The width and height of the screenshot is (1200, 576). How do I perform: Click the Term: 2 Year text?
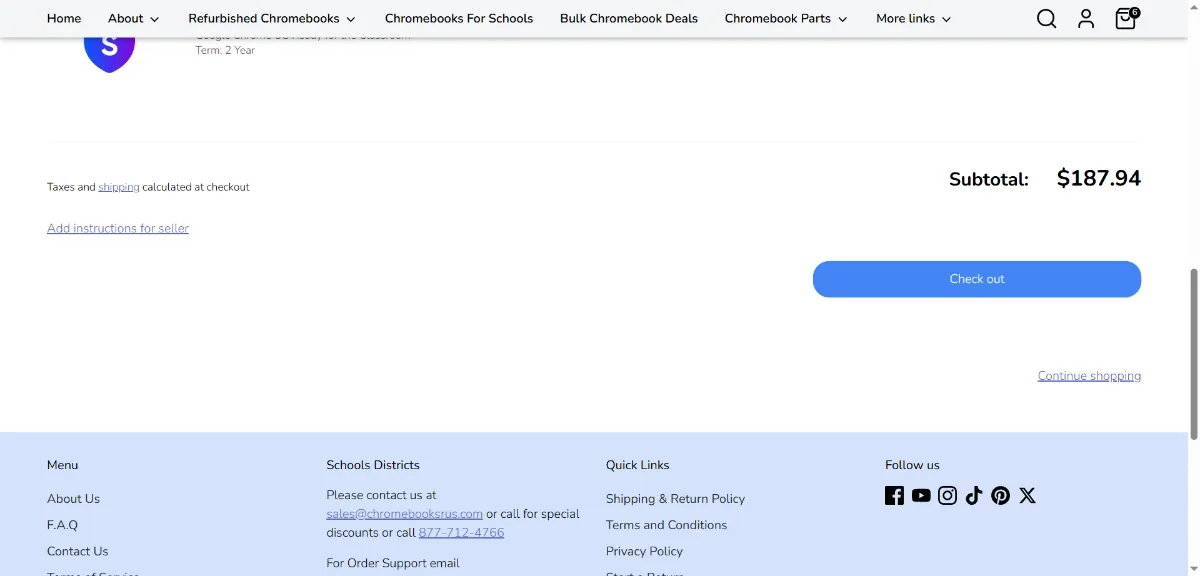point(225,50)
